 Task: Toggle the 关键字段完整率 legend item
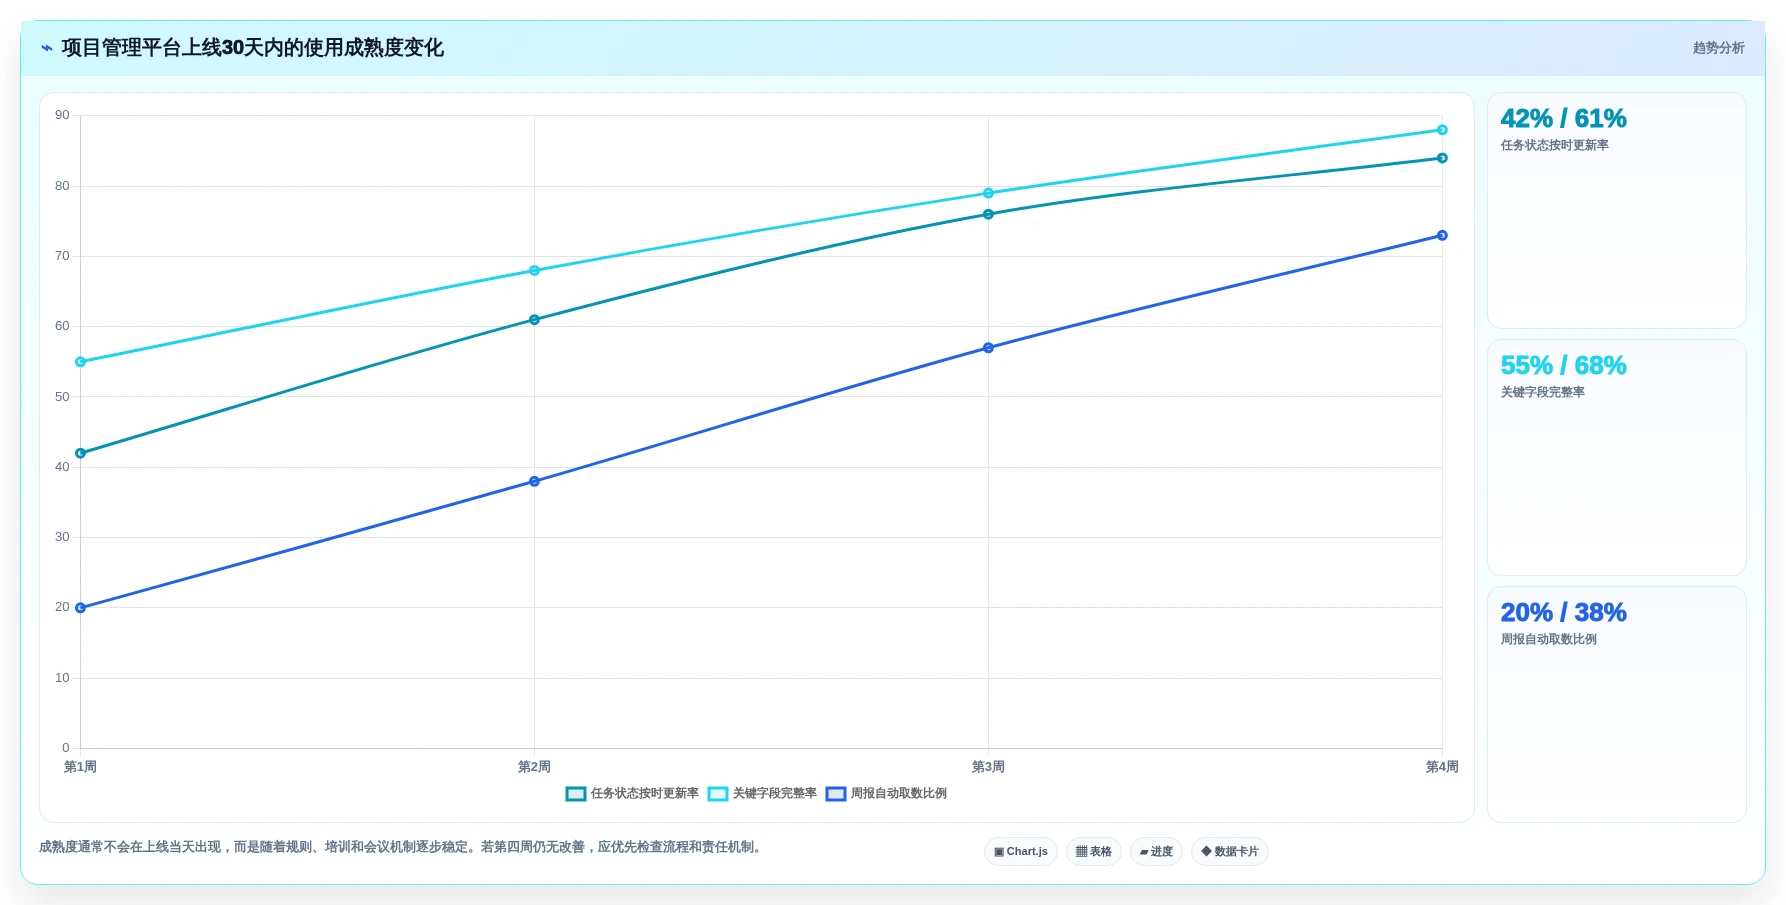pos(762,794)
